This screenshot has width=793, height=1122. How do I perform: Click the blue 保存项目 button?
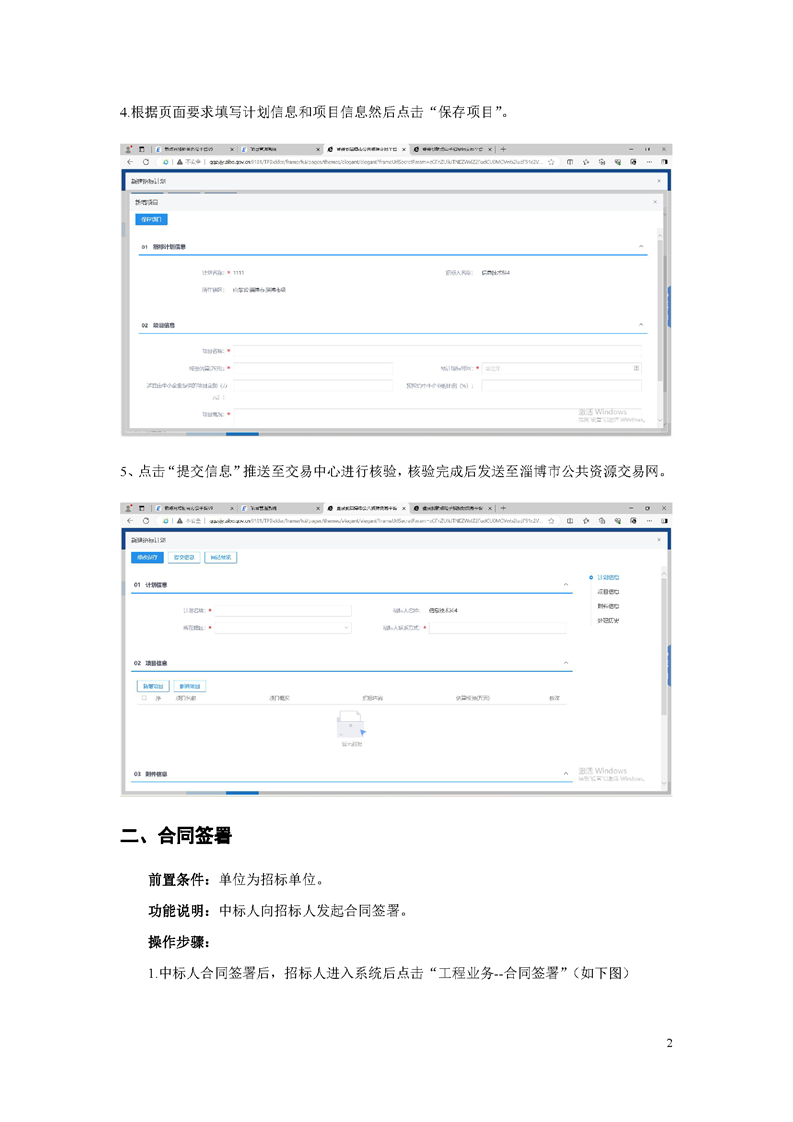pos(151,219)
